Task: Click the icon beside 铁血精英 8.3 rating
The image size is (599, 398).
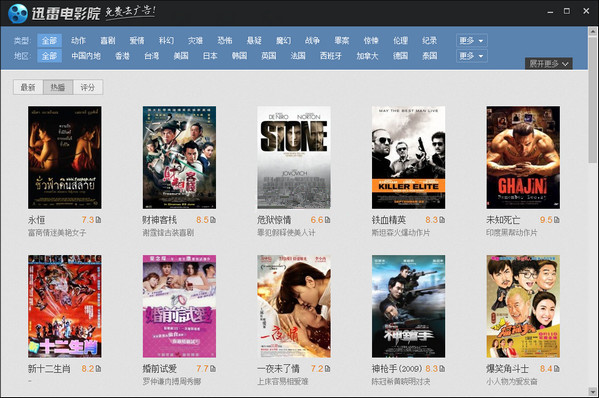Action: tap(442, 220)
